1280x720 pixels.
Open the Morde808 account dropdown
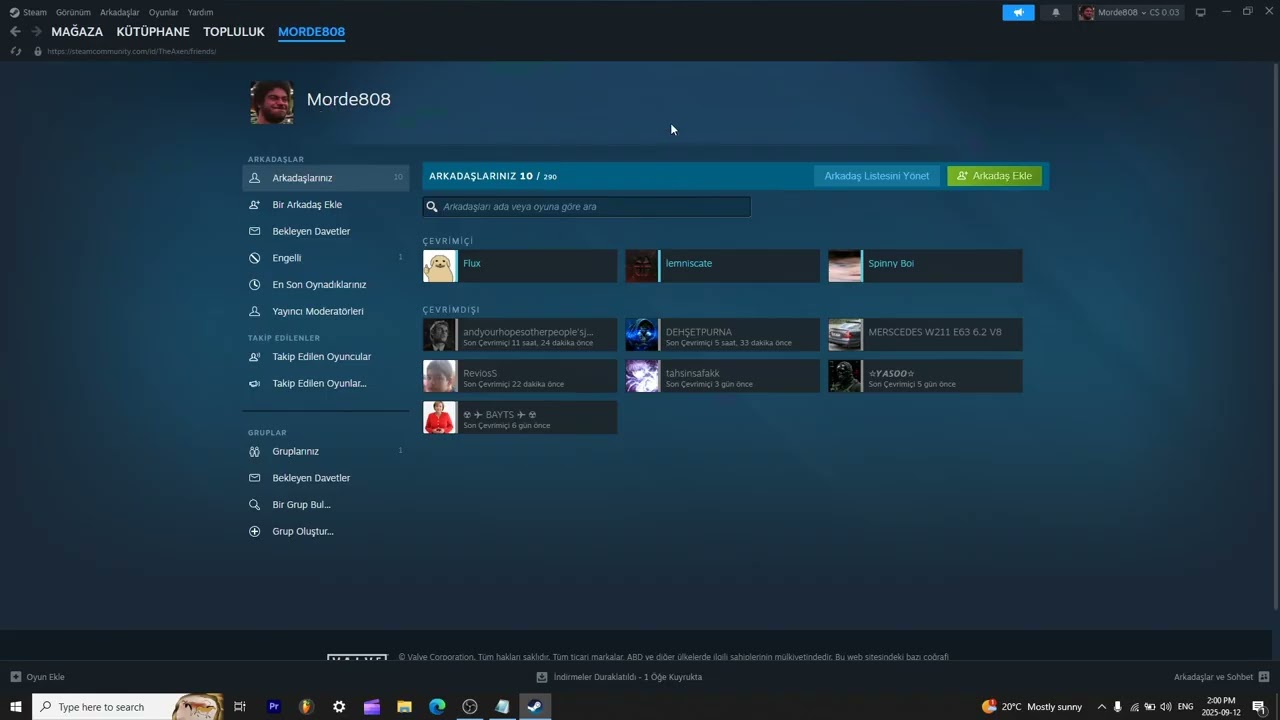[1130, 12]
